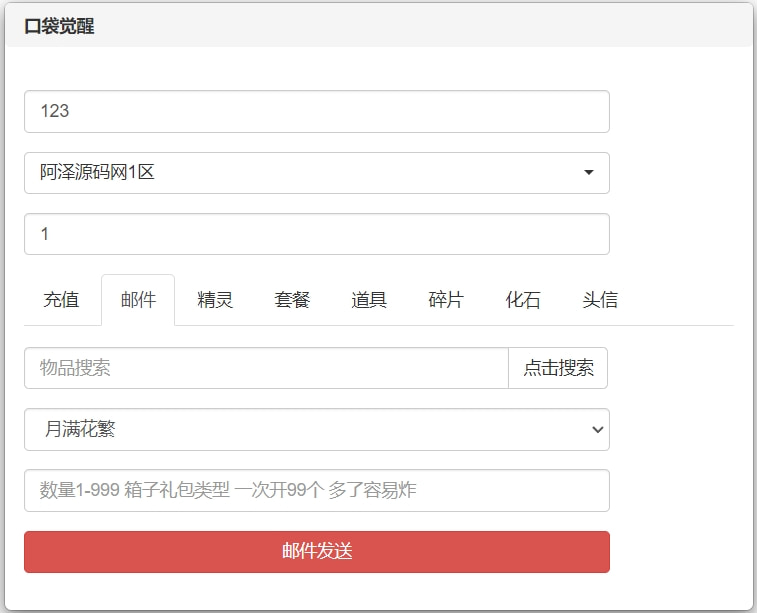This screenshot has height=613, width=757.
Task: Click the input field containing 1
Action: click(x=316, y=234)
